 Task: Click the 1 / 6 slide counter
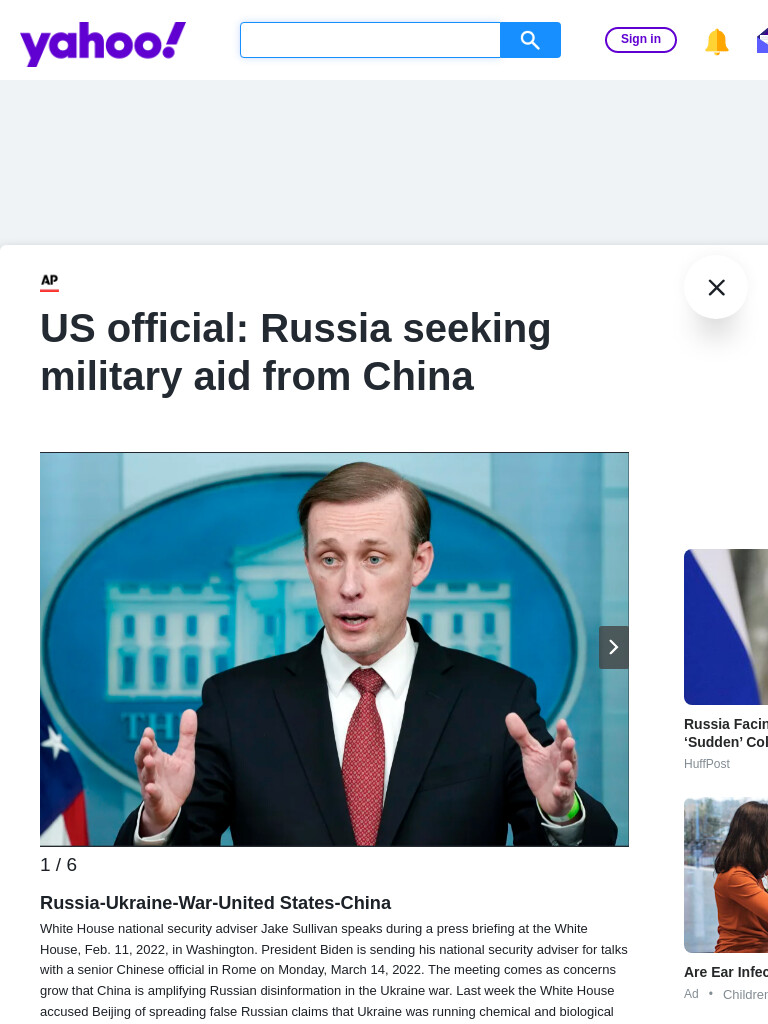pyautogui.click(x=59, y=865)
